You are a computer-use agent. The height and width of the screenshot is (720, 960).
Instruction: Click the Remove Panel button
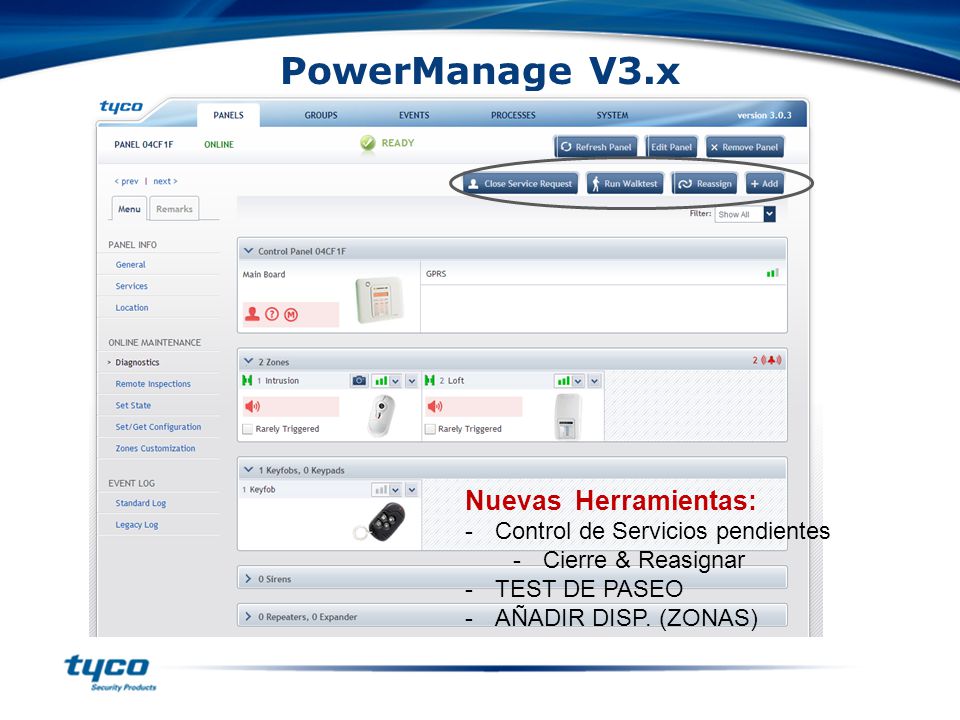744,147
